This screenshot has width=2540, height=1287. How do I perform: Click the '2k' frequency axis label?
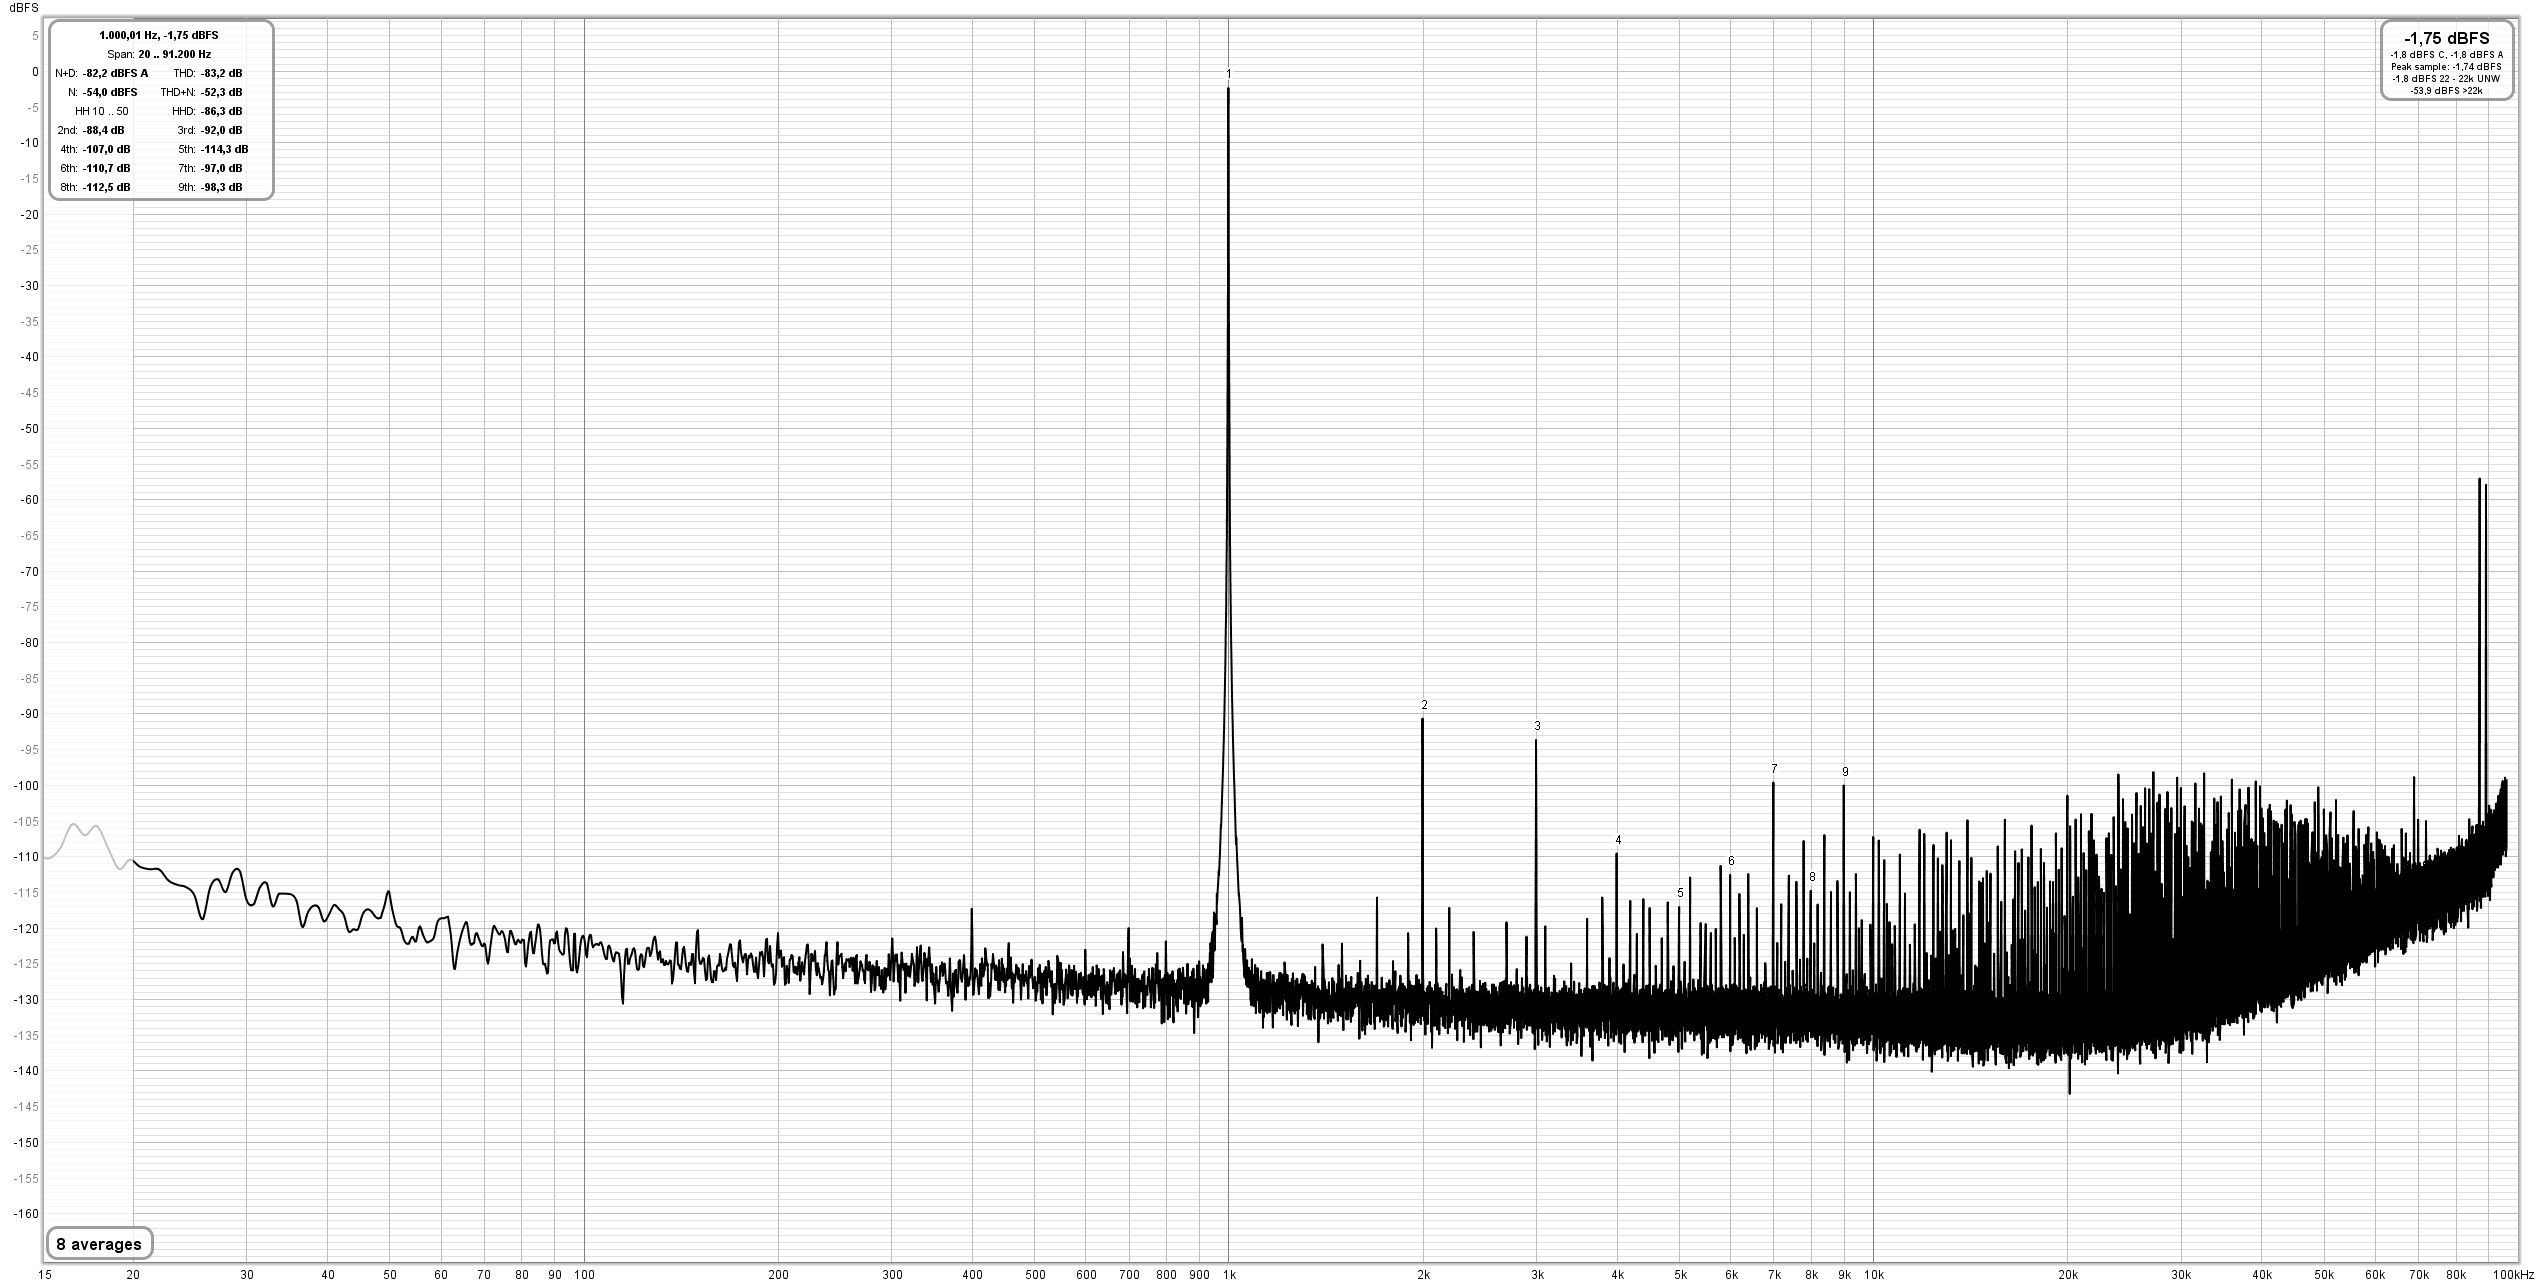point(1424,1275)
